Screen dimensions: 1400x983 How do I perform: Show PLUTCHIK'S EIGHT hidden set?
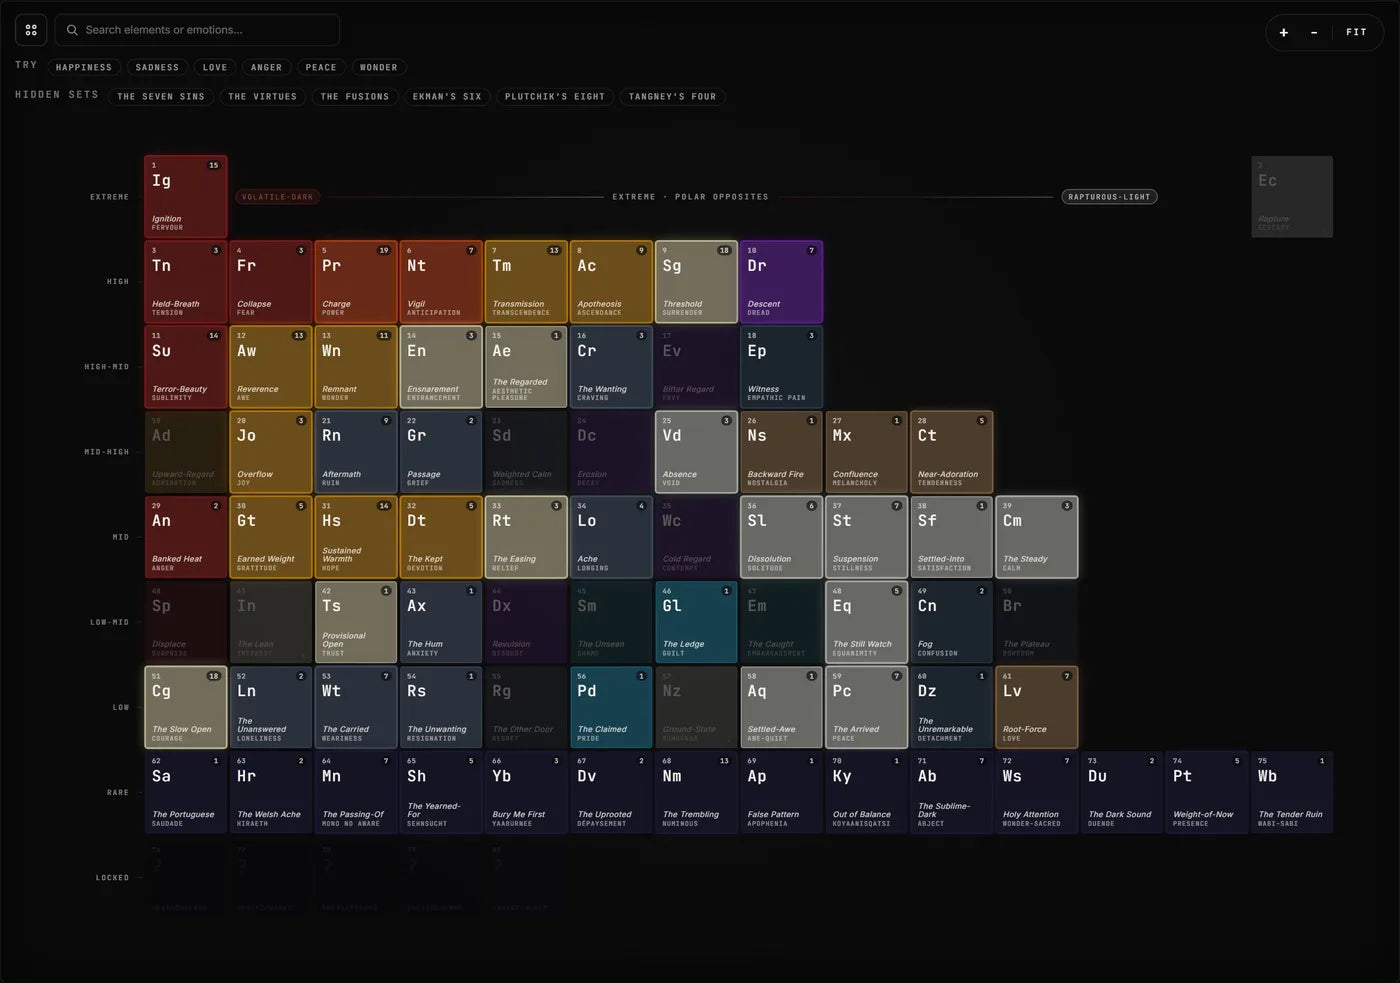tap(555, 96)
